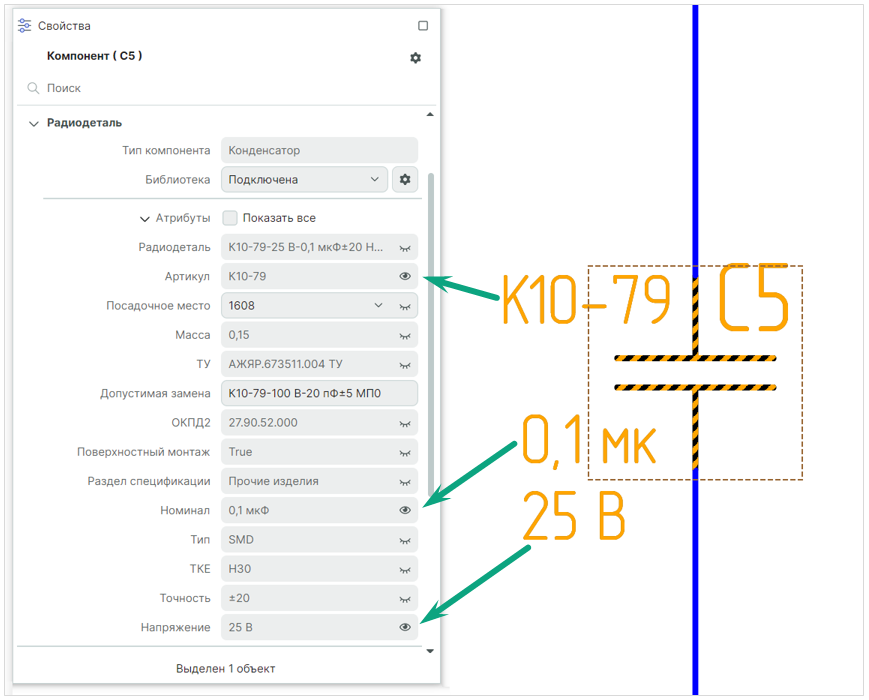Viewport: 869px width, 700px height.
Task: Show the Посадочное место attribute
Action: (405, 306)
